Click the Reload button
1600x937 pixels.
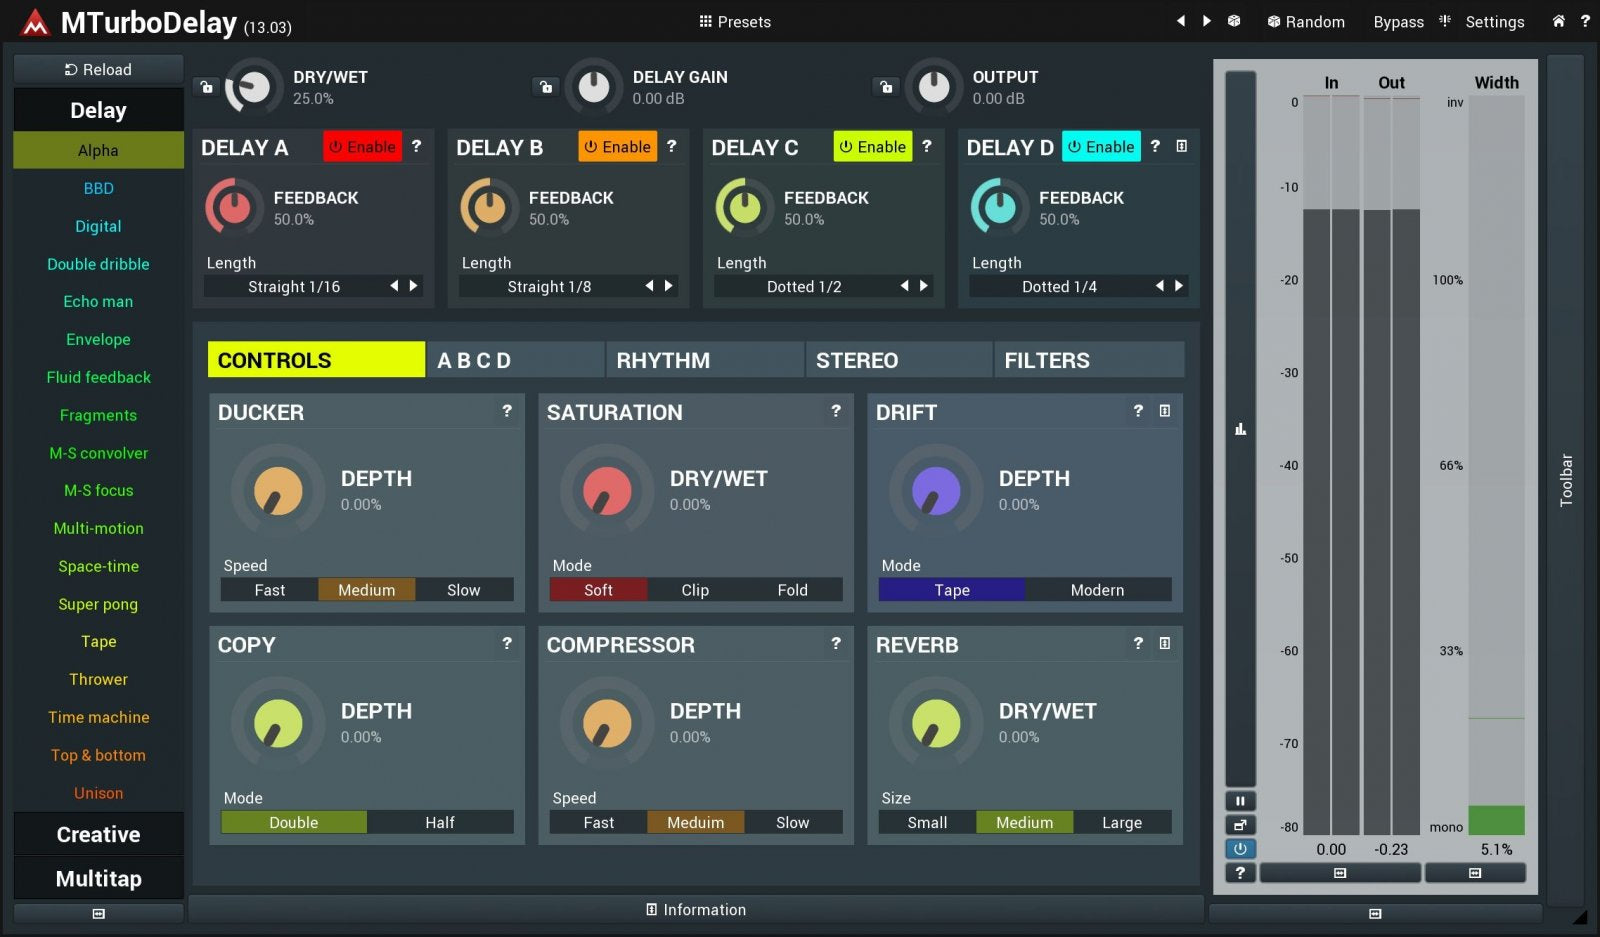tap(97, 69)
